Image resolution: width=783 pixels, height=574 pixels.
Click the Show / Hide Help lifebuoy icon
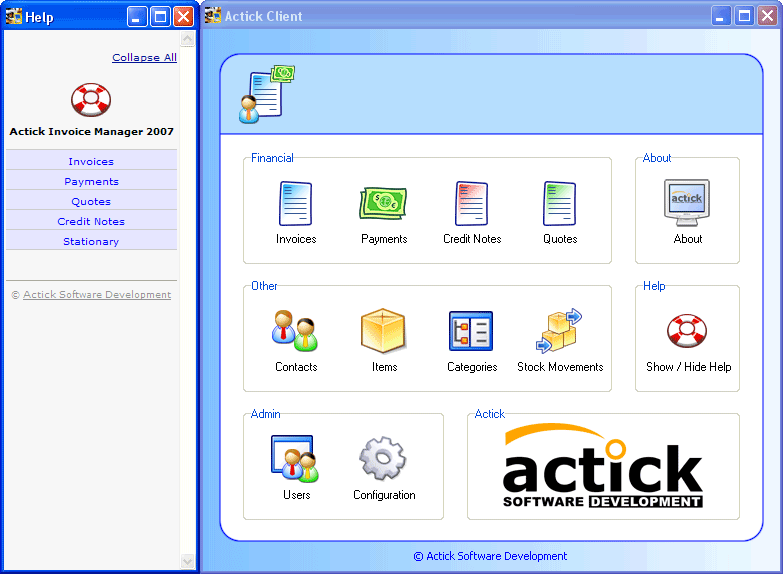687,331
